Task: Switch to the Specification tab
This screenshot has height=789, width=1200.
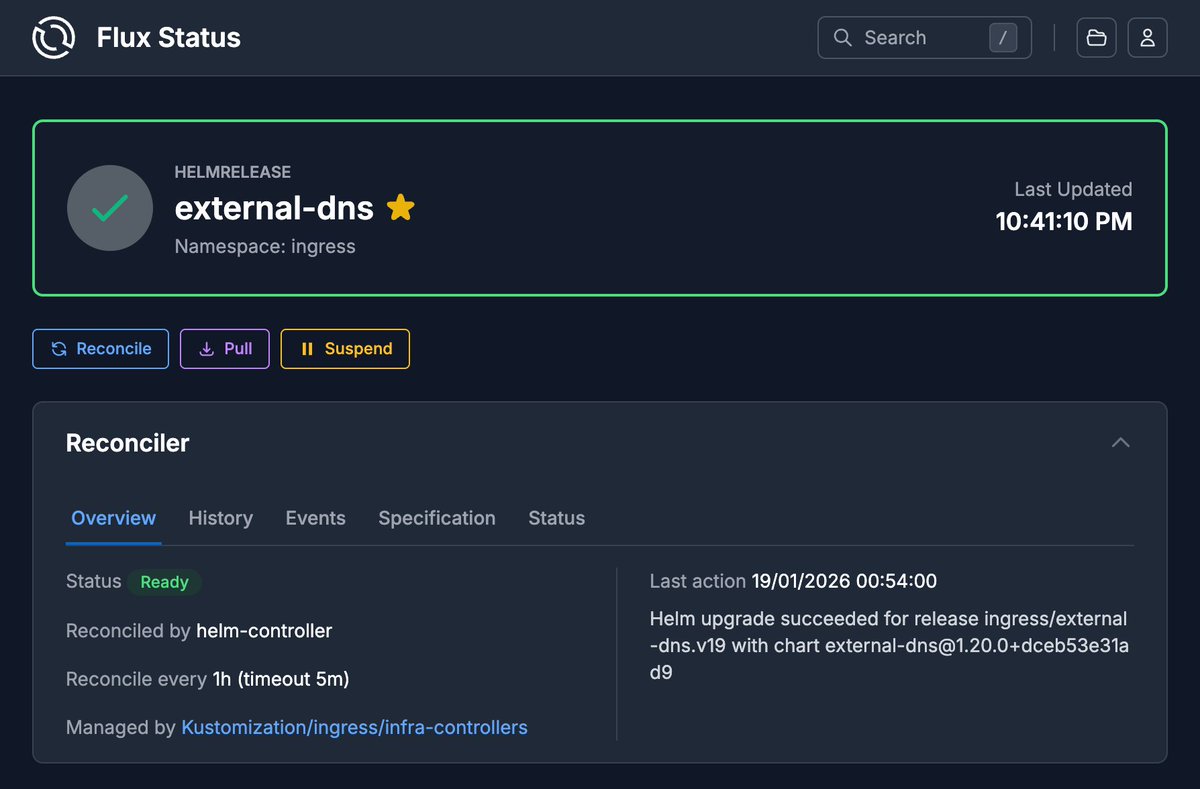Action: coord(437,518)
